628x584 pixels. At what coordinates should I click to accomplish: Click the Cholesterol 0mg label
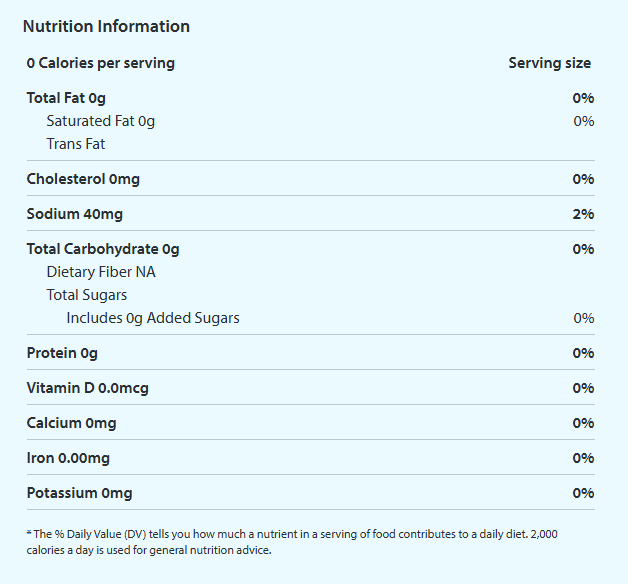(83, 179)
